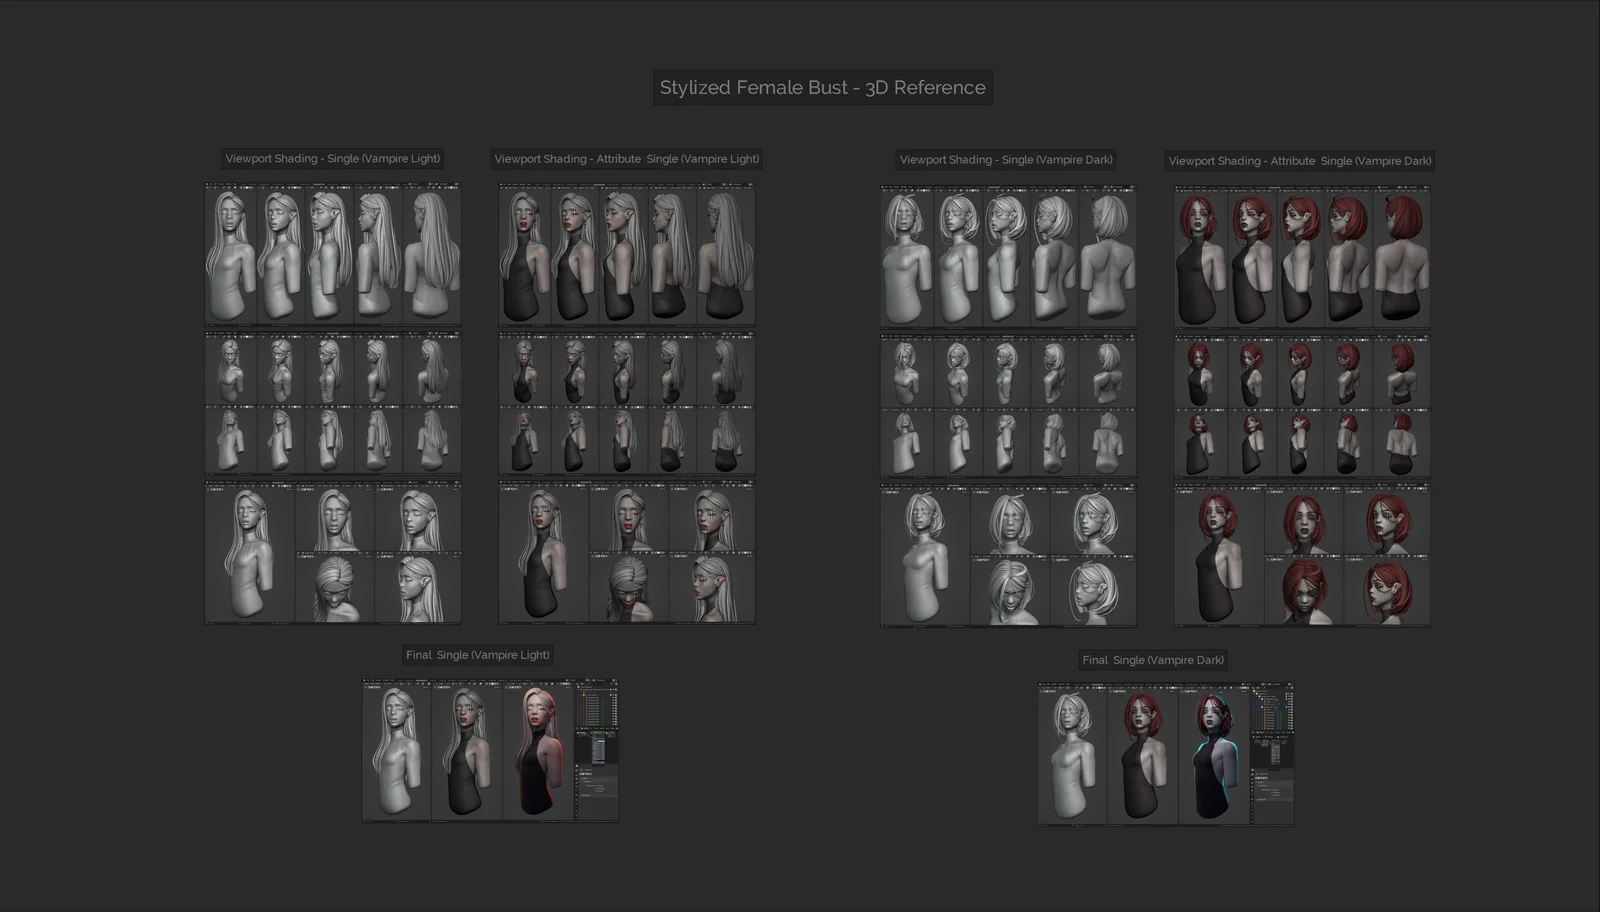Click the Final Single (Vampire Dark) label
1600x912 pixels.
coord(1154,660)
